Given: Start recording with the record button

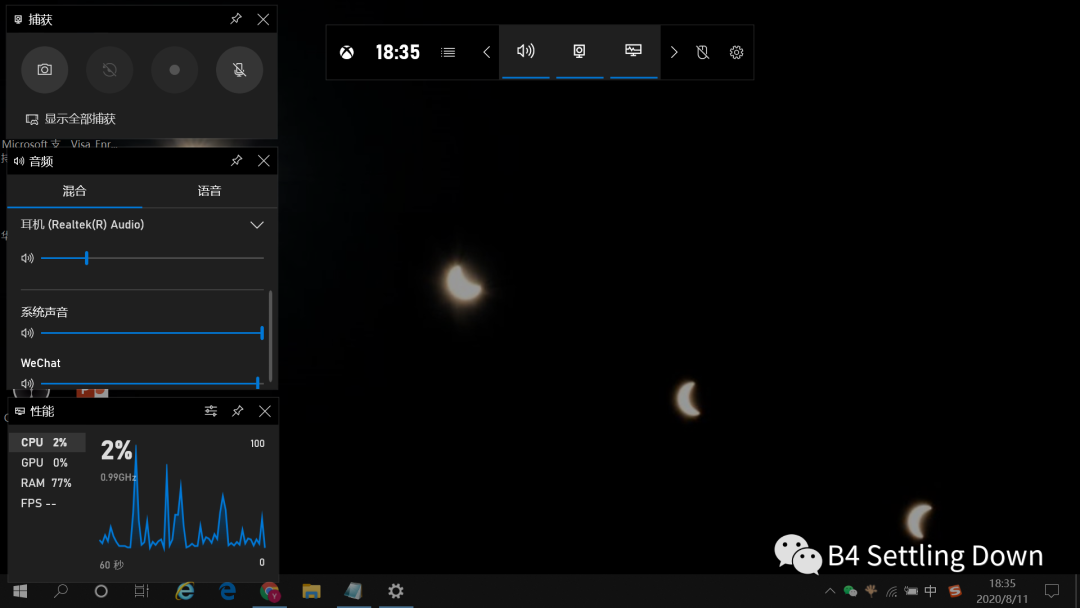Looking at the screenshot, I should (x=174, y=70).
